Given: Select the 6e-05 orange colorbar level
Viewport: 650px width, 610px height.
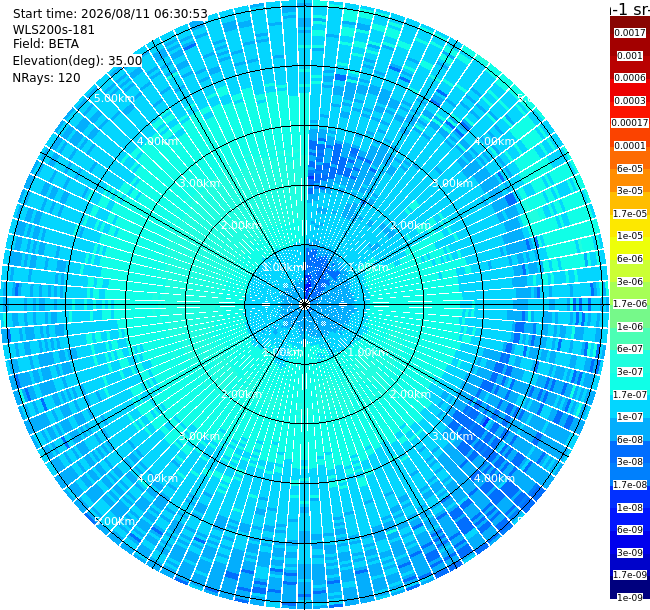Looking at the screenshot, I should tap(630, 169).
